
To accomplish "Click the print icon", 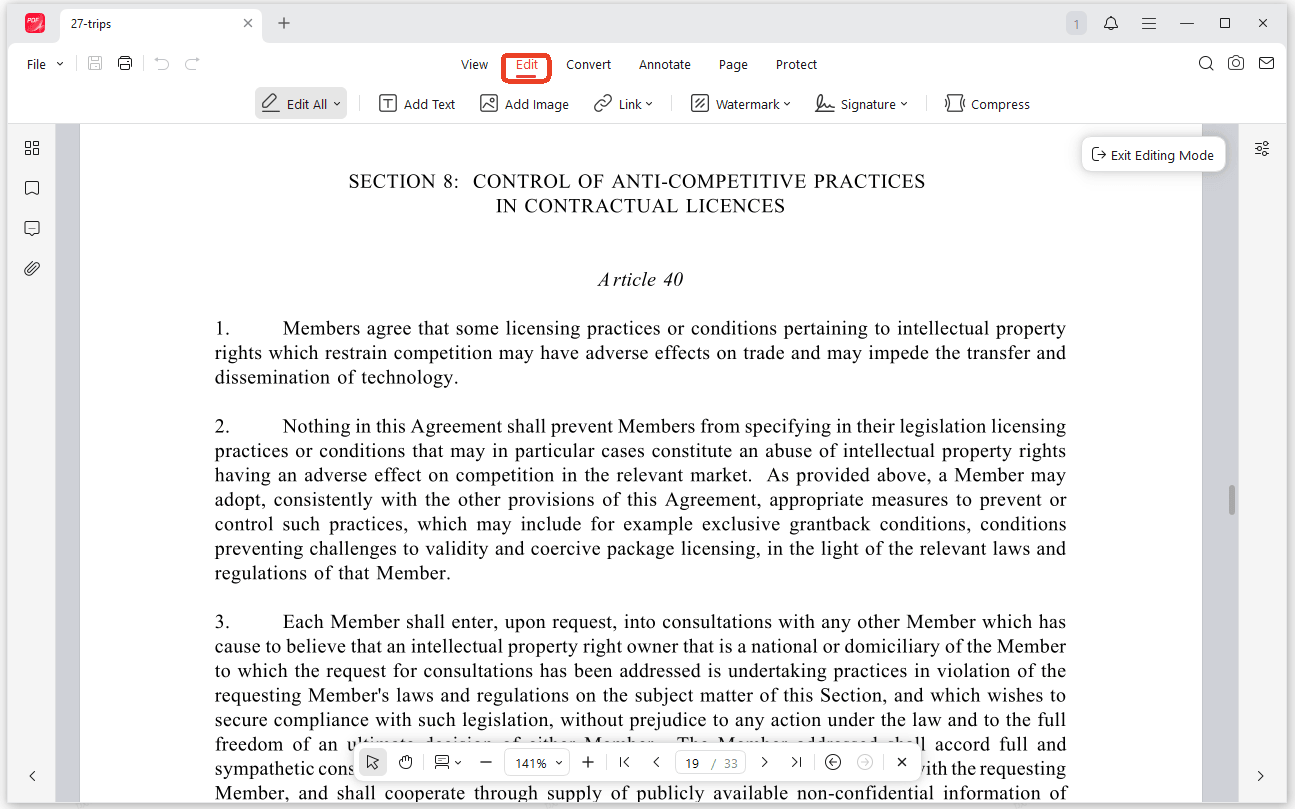I will pyautogui.click(x=125, y=64).
